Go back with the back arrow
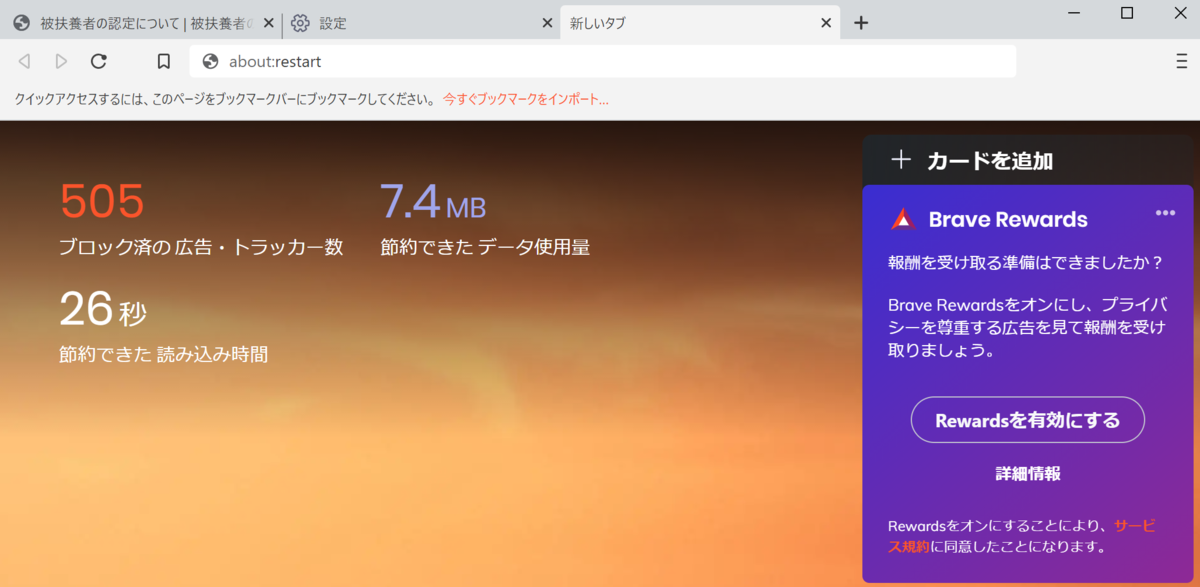This screenshot has width=1200, height=587. click(x=25, y=61)
